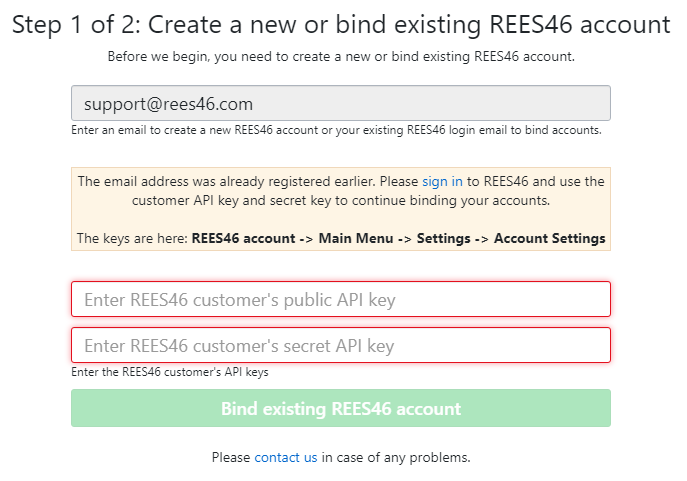The height and width of the screenshot is (481, 687).
Task: Open the sign in link
Action: point(442,182)
